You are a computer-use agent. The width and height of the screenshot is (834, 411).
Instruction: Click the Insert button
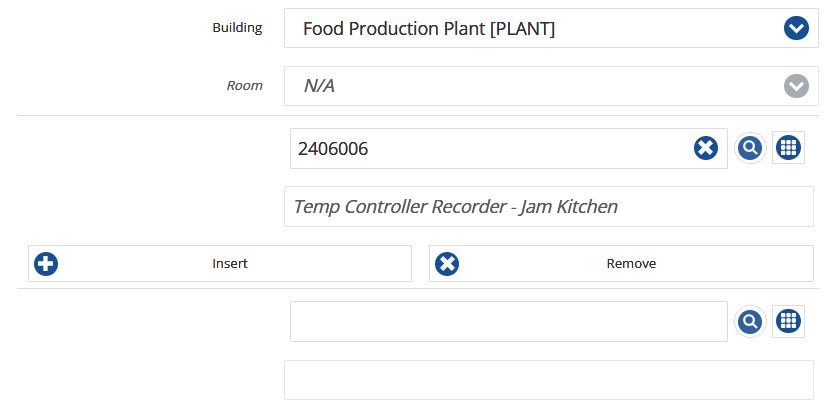click(220, 264)
